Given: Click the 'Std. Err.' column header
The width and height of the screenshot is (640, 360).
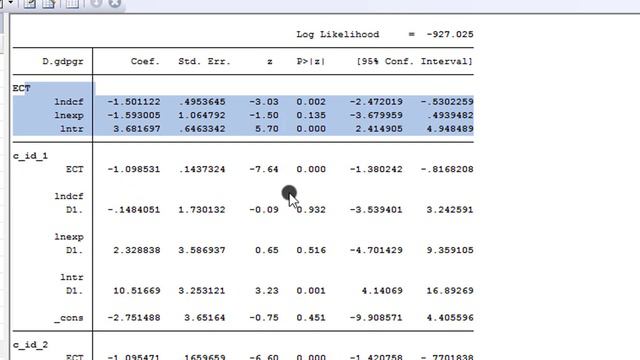Looking at the screenshot, I should pos(204,62).
